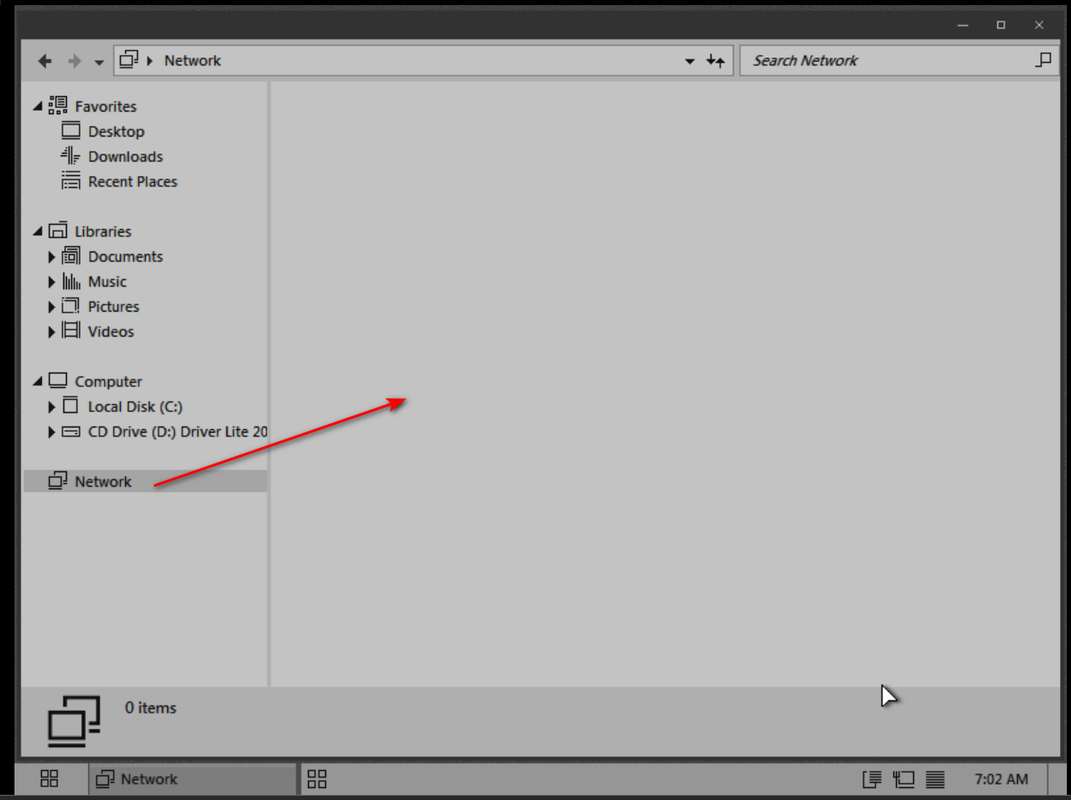The width and height of the screenshot is (1071, 800).
Task: Click the network tray icon
Action: point(904,779)
